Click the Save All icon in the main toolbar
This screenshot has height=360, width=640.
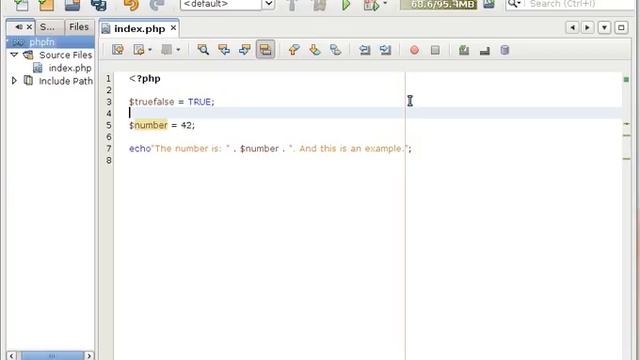tap(98, 5)
